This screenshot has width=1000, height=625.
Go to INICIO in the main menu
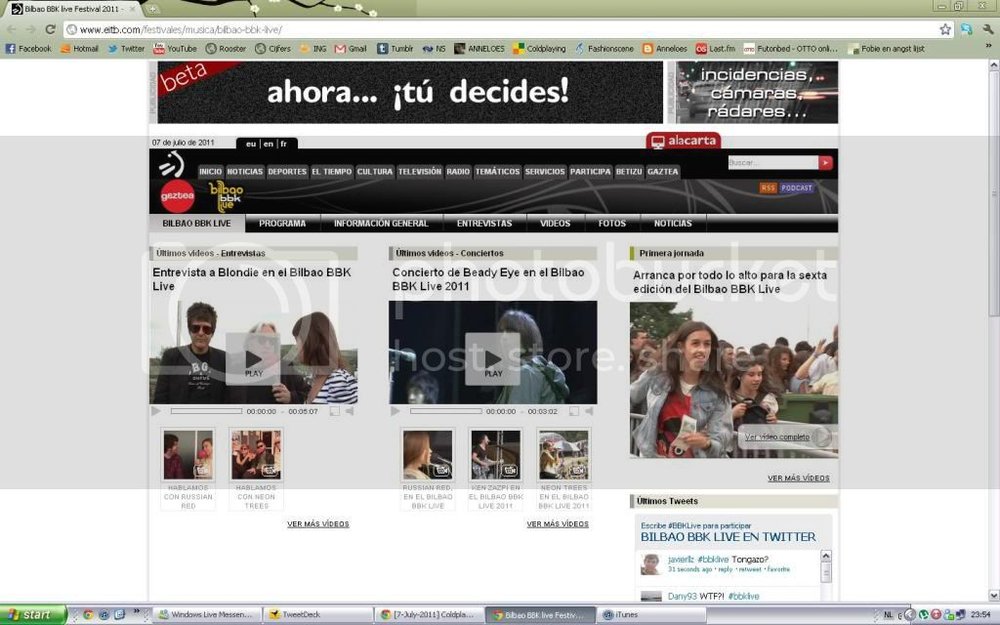(x=210, y=172)
